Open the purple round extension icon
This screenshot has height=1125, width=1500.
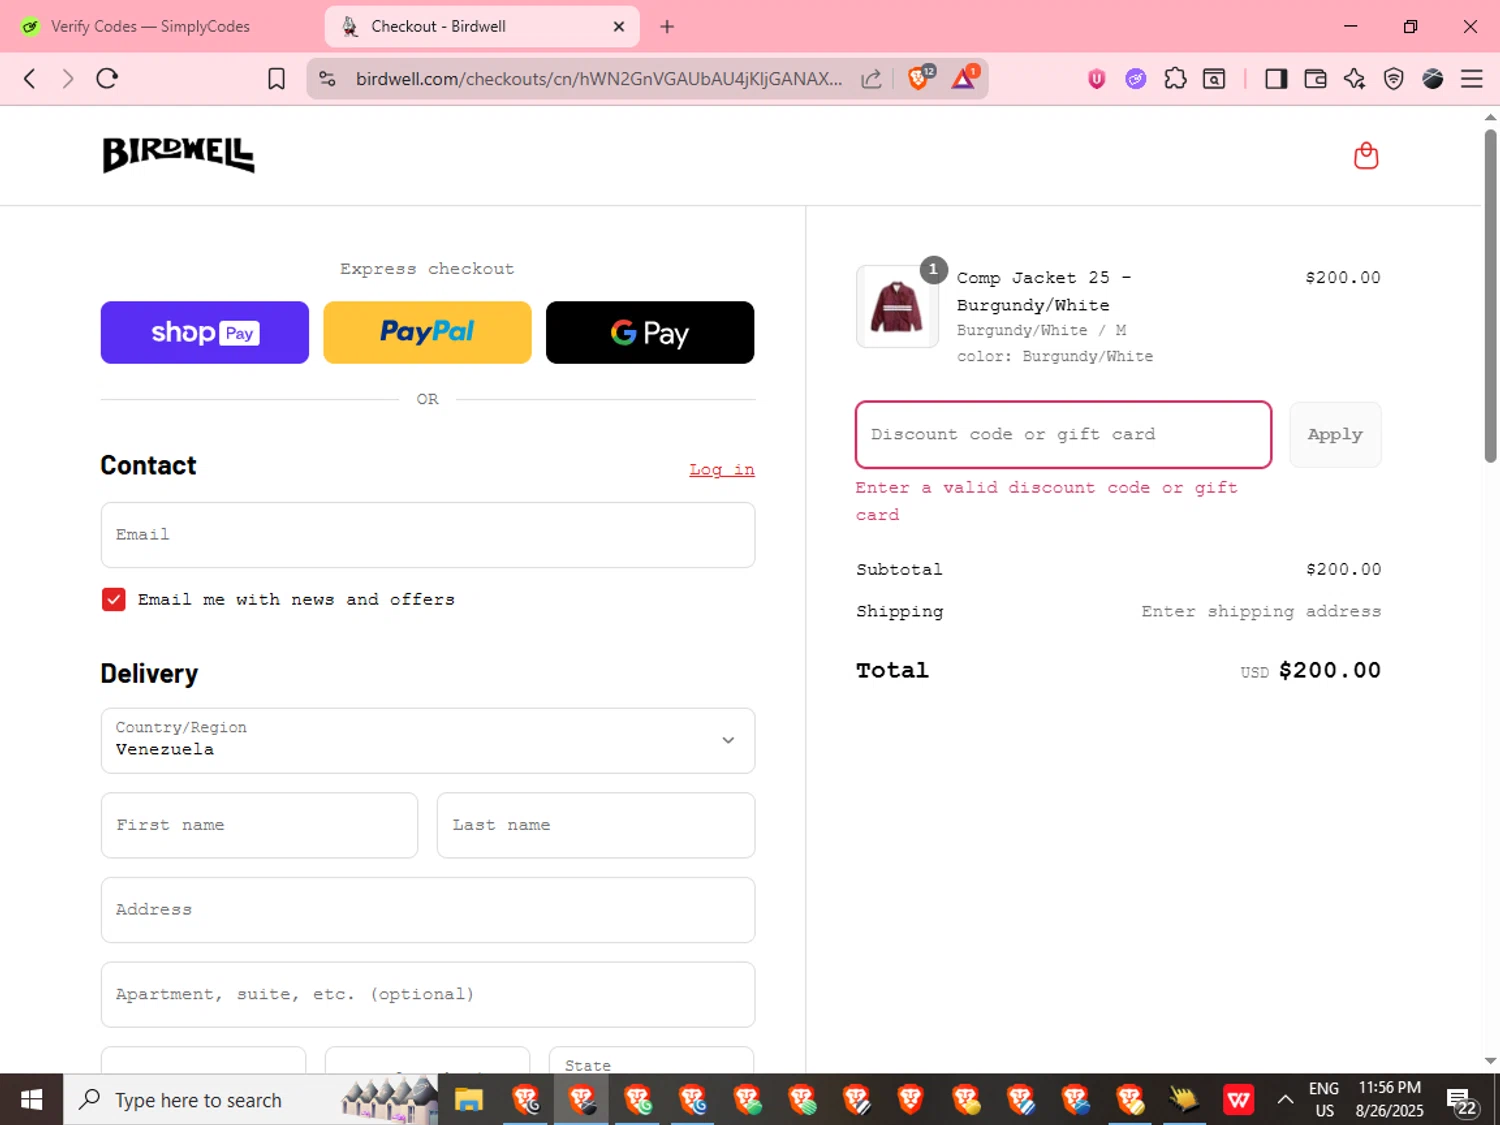1136,79
